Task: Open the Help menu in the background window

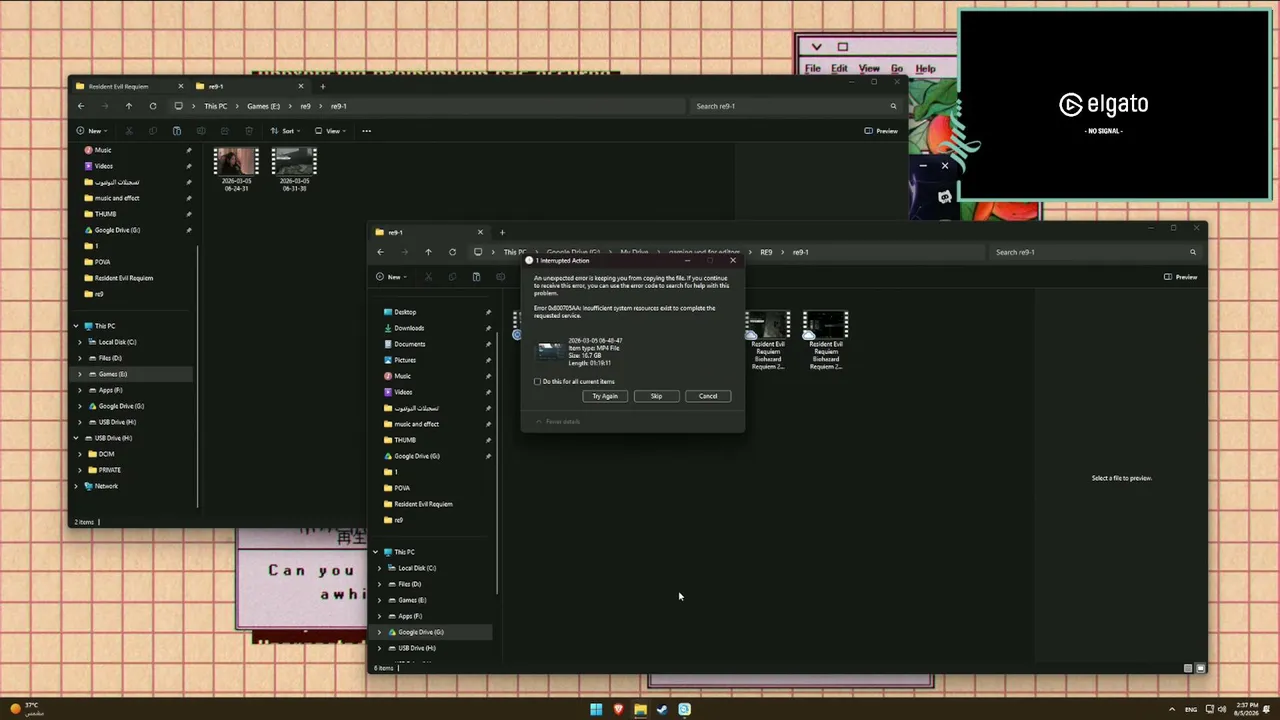Action: (x=925, y=69)
